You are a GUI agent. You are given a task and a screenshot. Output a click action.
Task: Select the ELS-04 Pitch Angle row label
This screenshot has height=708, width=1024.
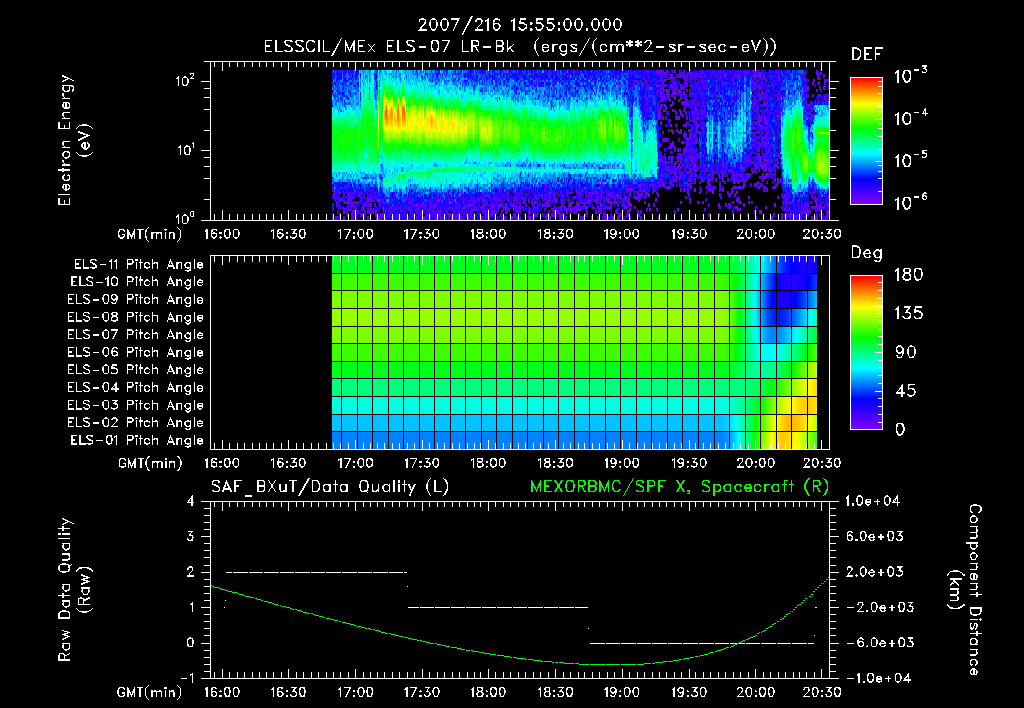[135, 387]
